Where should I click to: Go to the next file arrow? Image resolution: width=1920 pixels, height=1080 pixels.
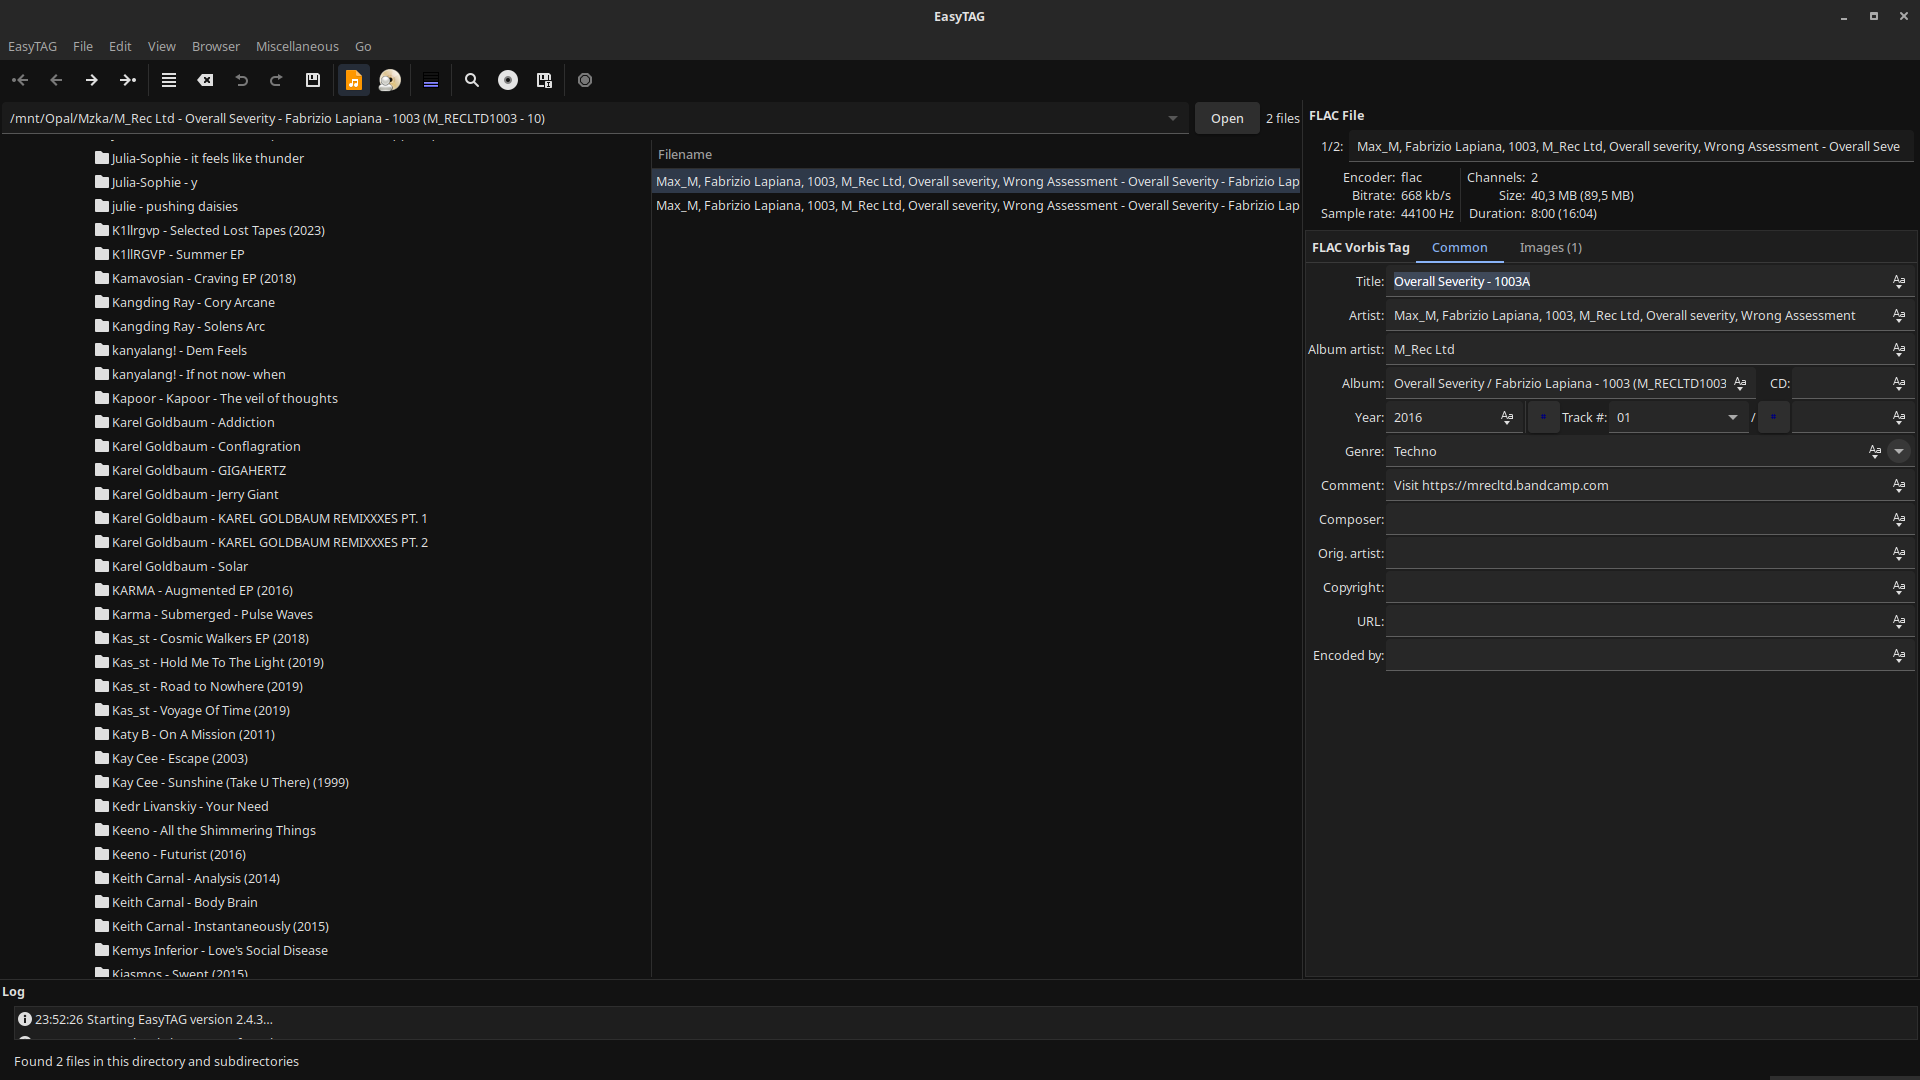pos(91,80)
